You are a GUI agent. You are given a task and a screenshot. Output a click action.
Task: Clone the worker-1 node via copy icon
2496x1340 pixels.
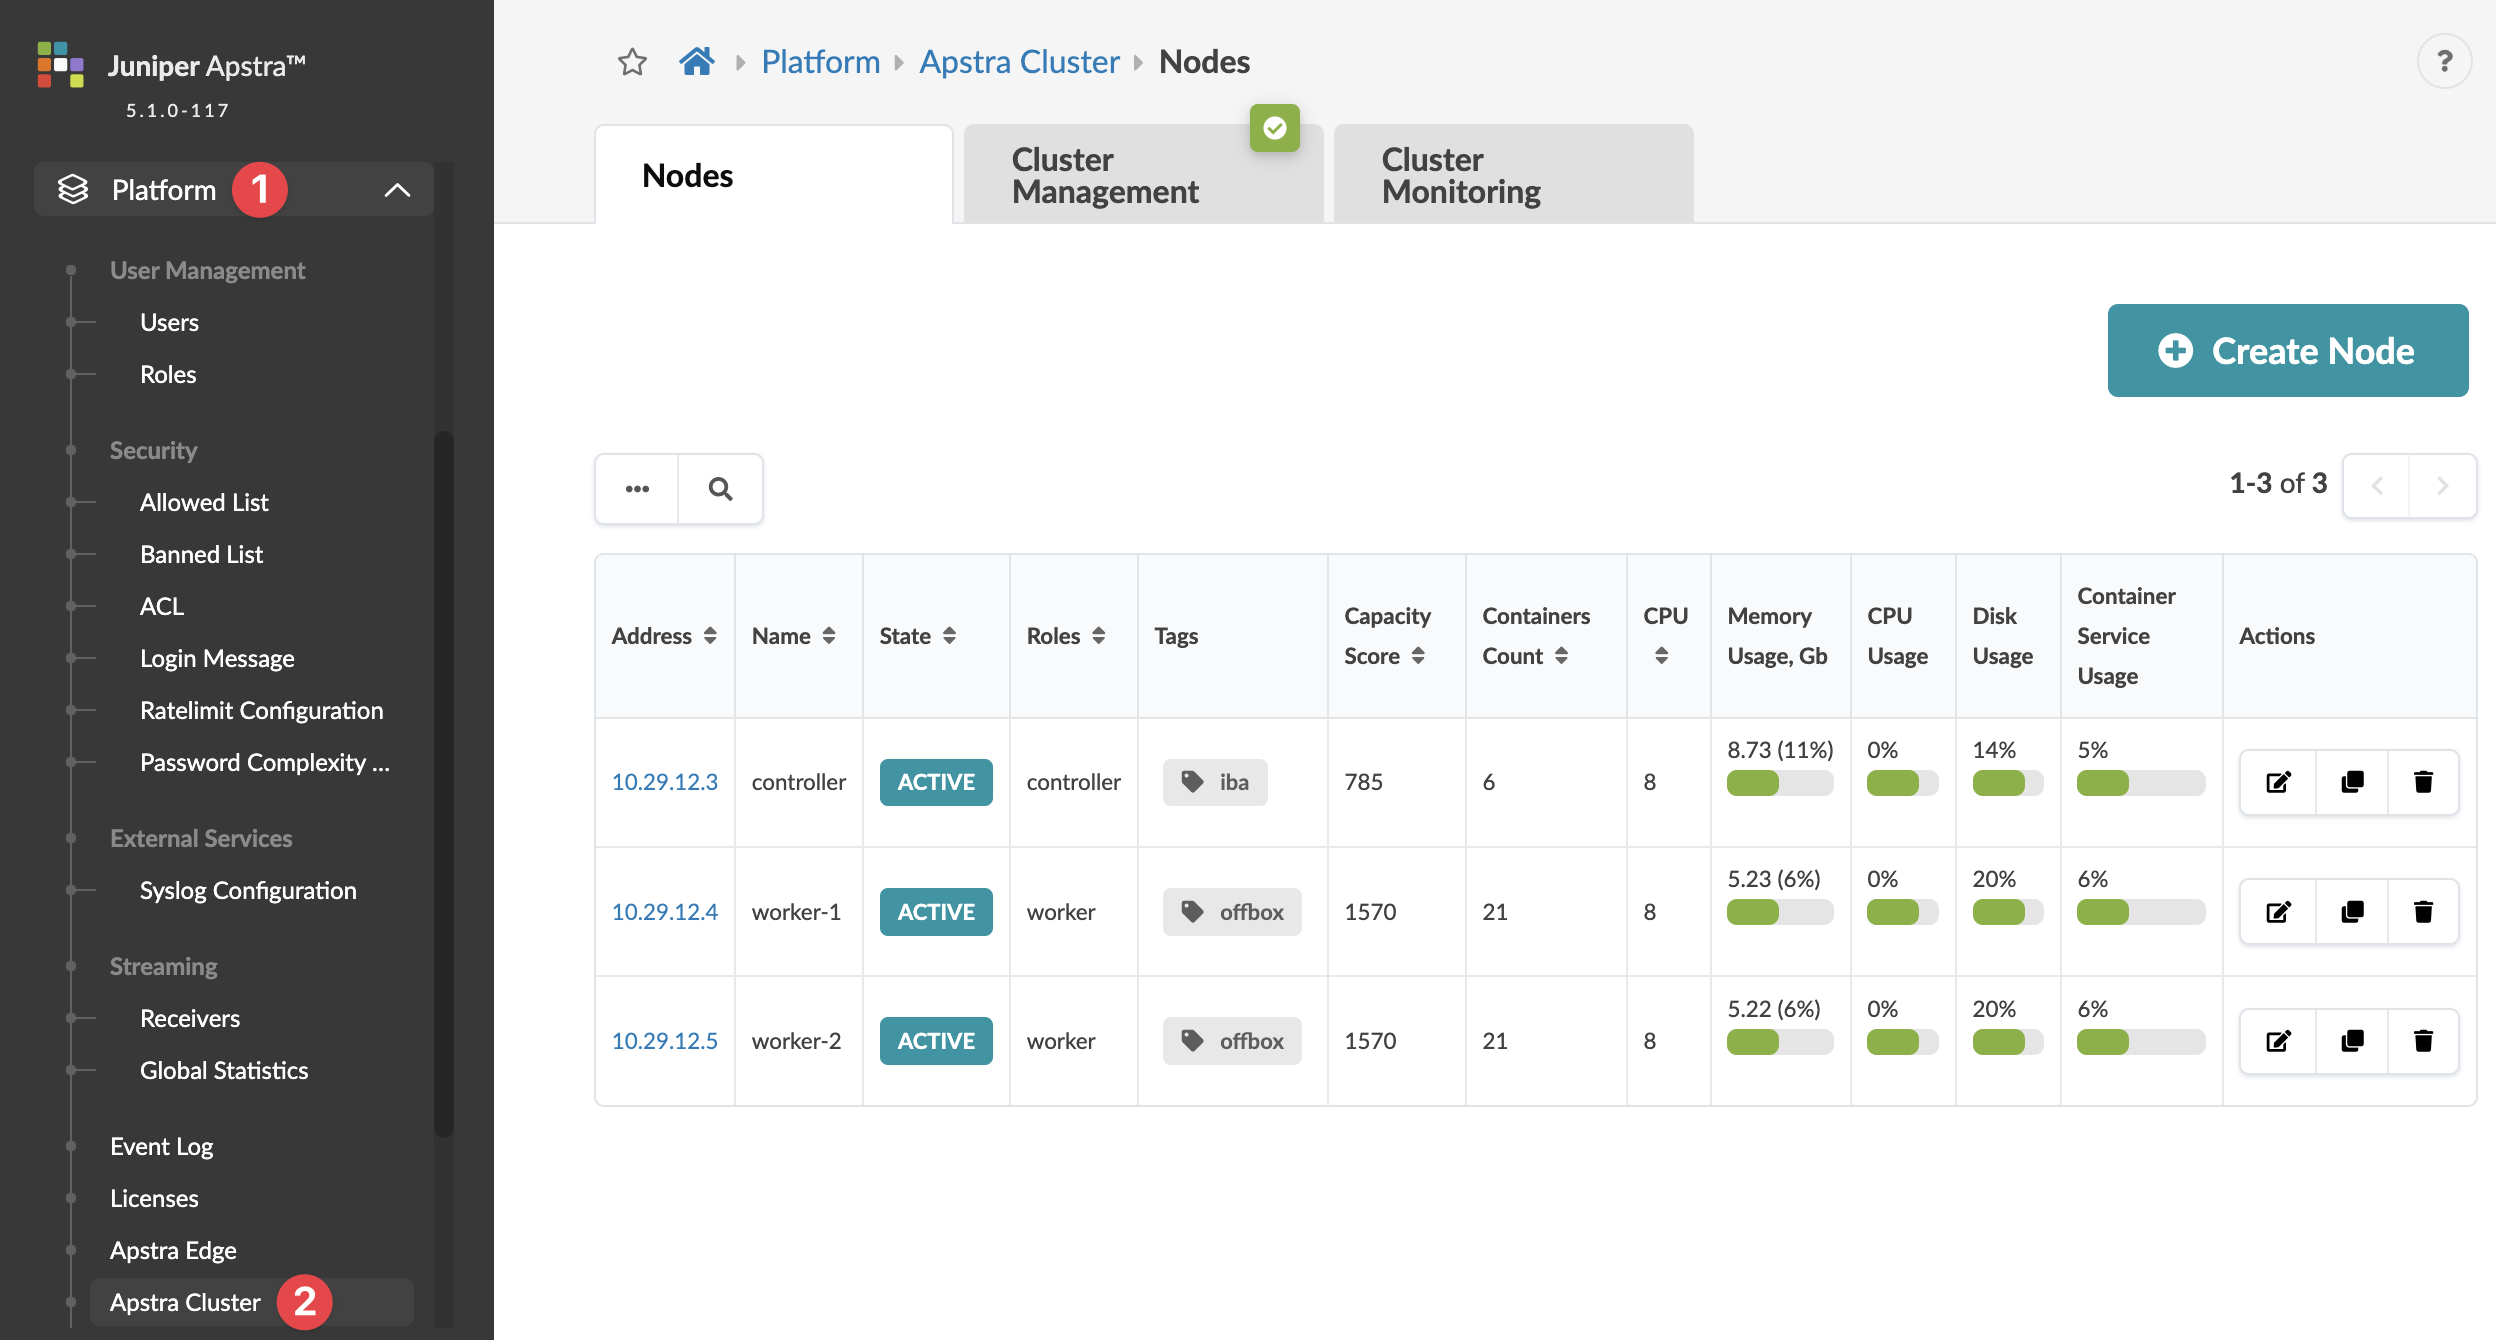(2352, 912)
